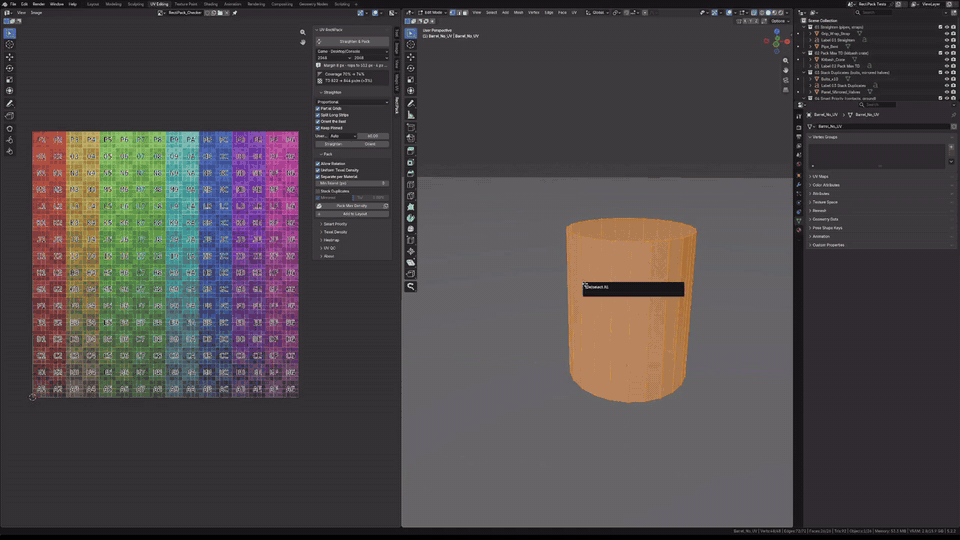The image size is (960, 540).
Task: Expand the Heatmap section
Action: 329,240
